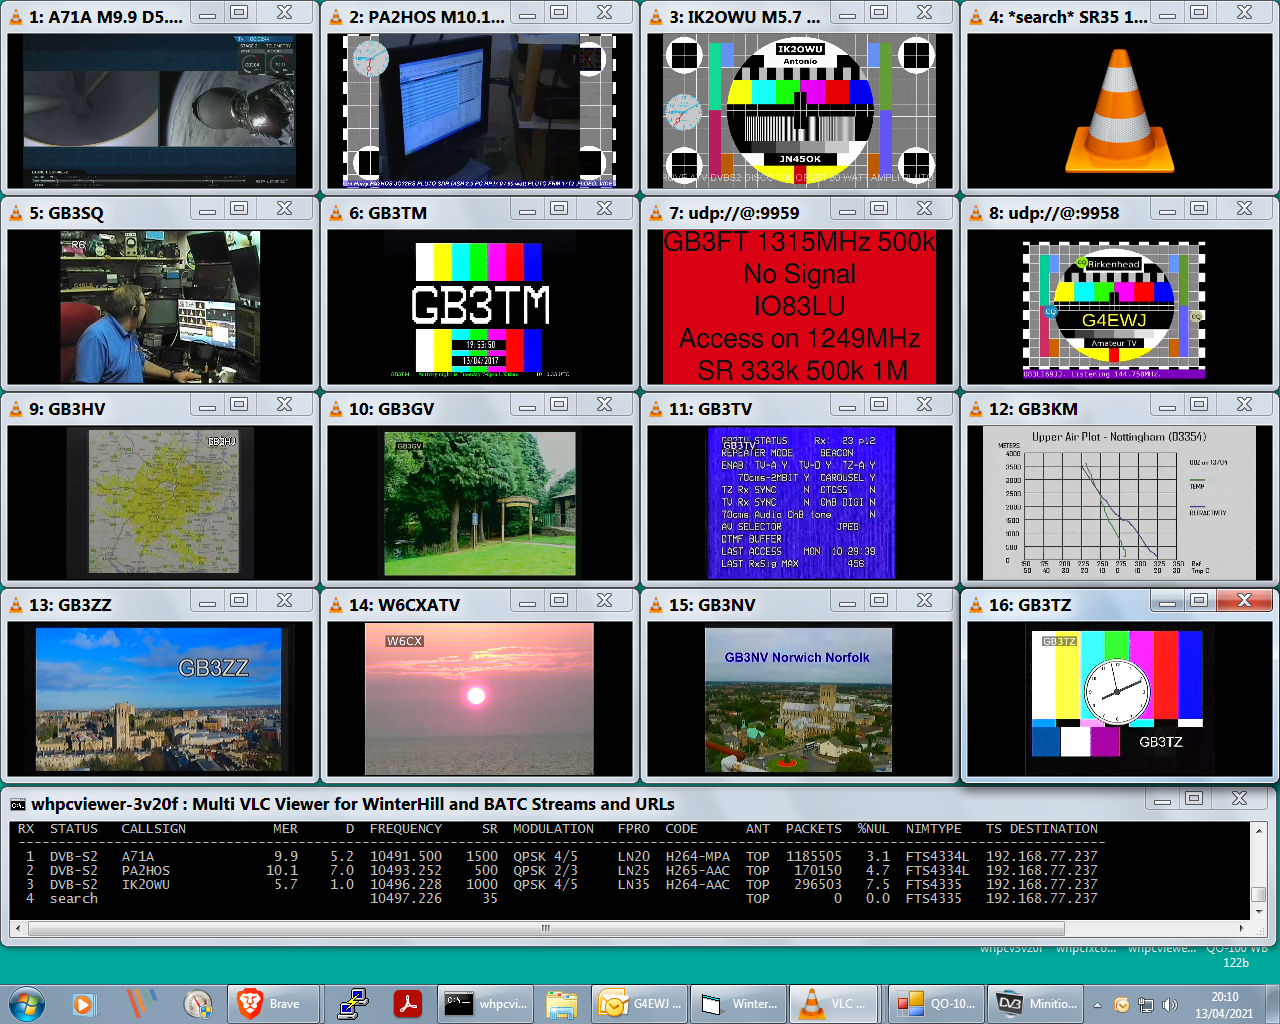The width and height of the screenshot is (1280, 1024).
Task: Select the GB3NV Norwich Norfolk video window
Action: 798,699
